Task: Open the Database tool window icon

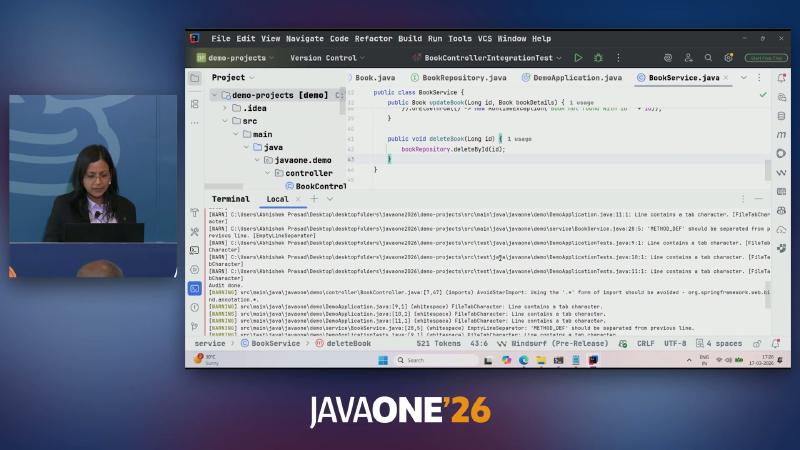Action: tap(781, 116)
